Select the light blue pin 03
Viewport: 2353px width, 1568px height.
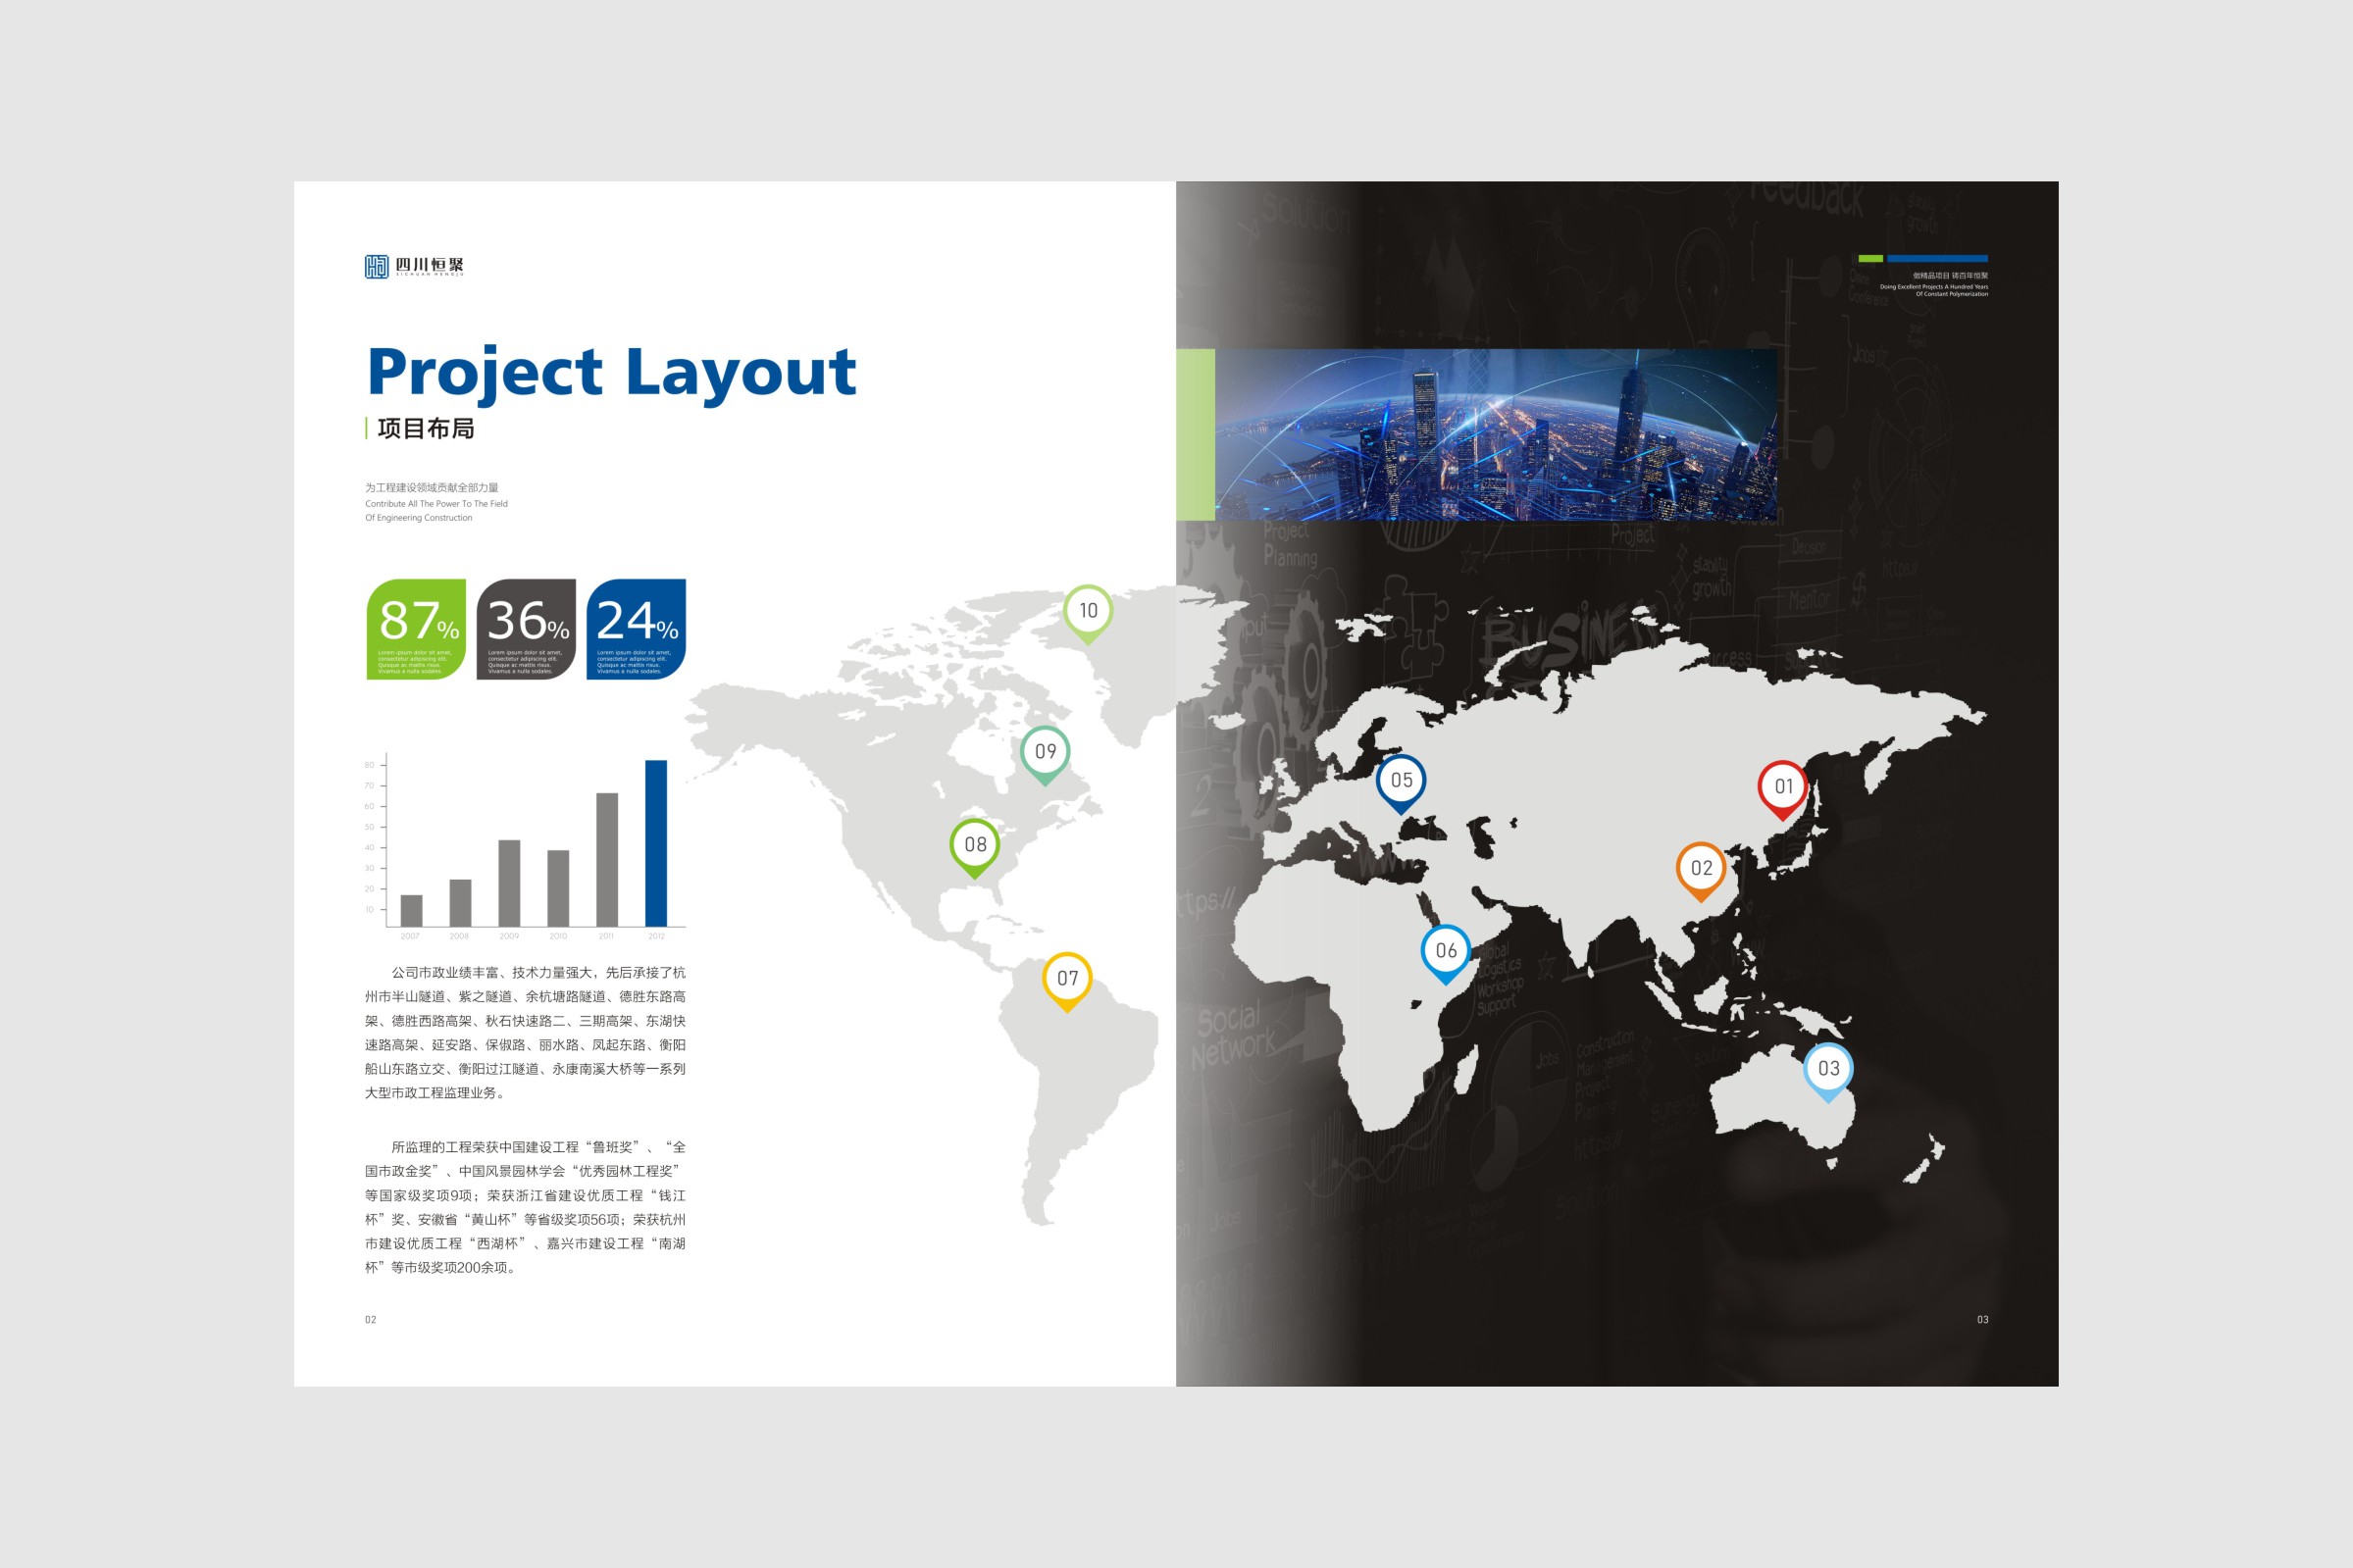(1828, 1069)
